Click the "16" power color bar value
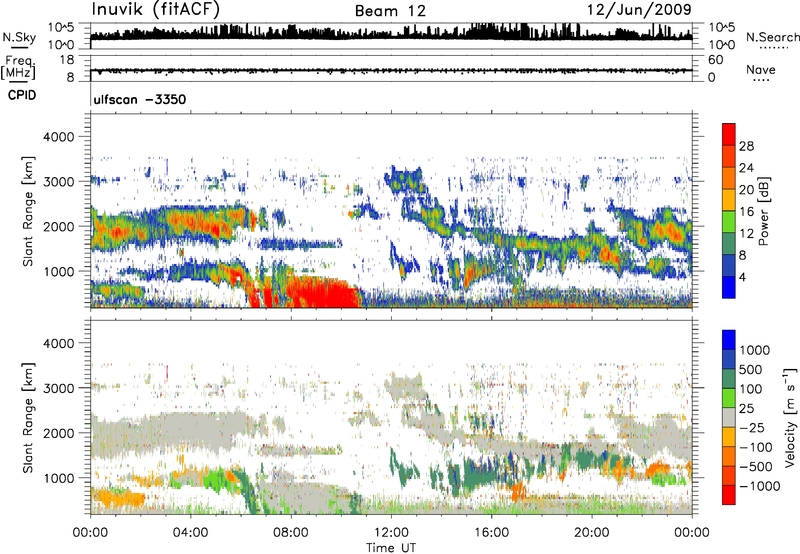This screenshot has height=554, width=800. coord(746,212)
